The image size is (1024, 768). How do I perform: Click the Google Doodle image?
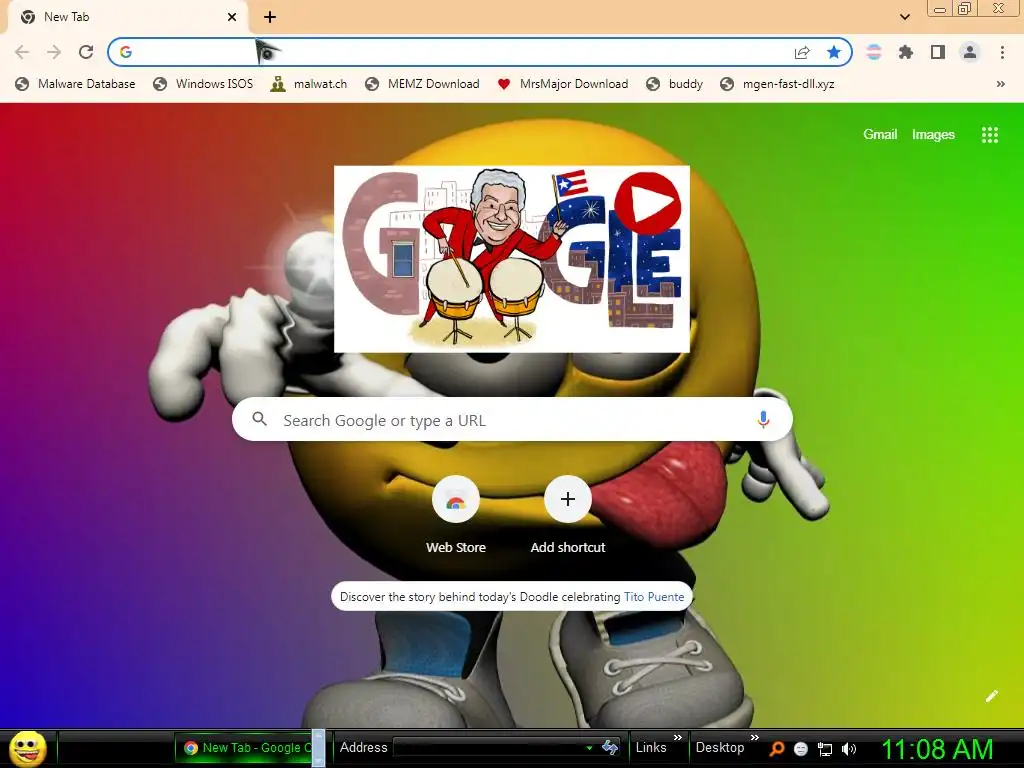pyautogui.click(x=511, y=259)
